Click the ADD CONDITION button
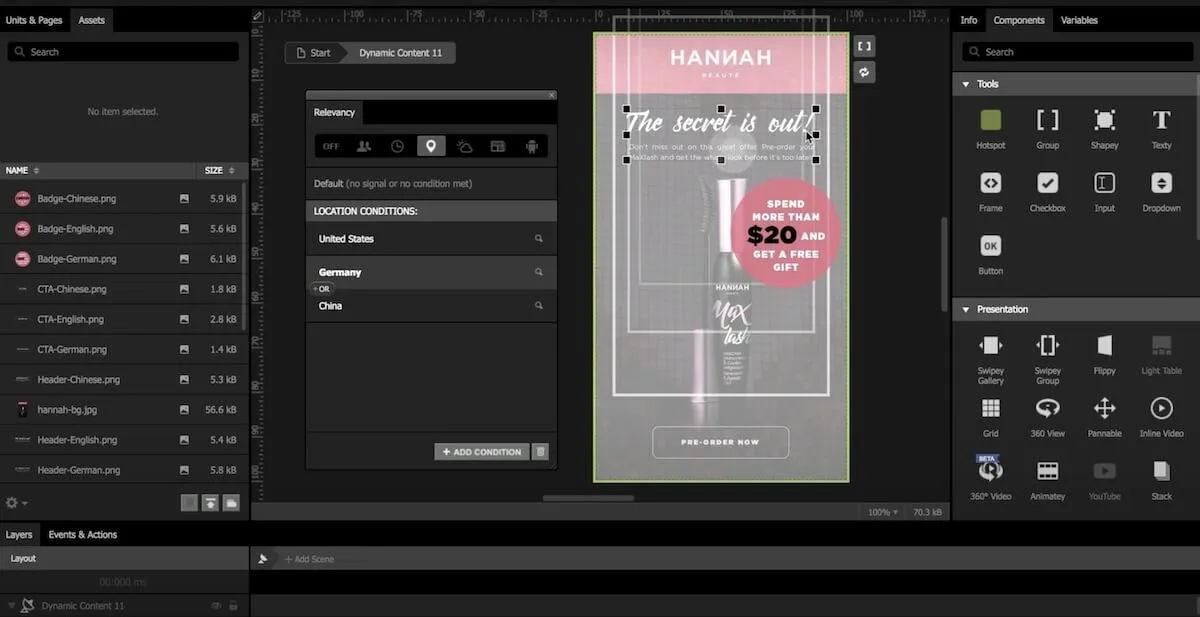 pyautogui.click(x=482, y=452)
